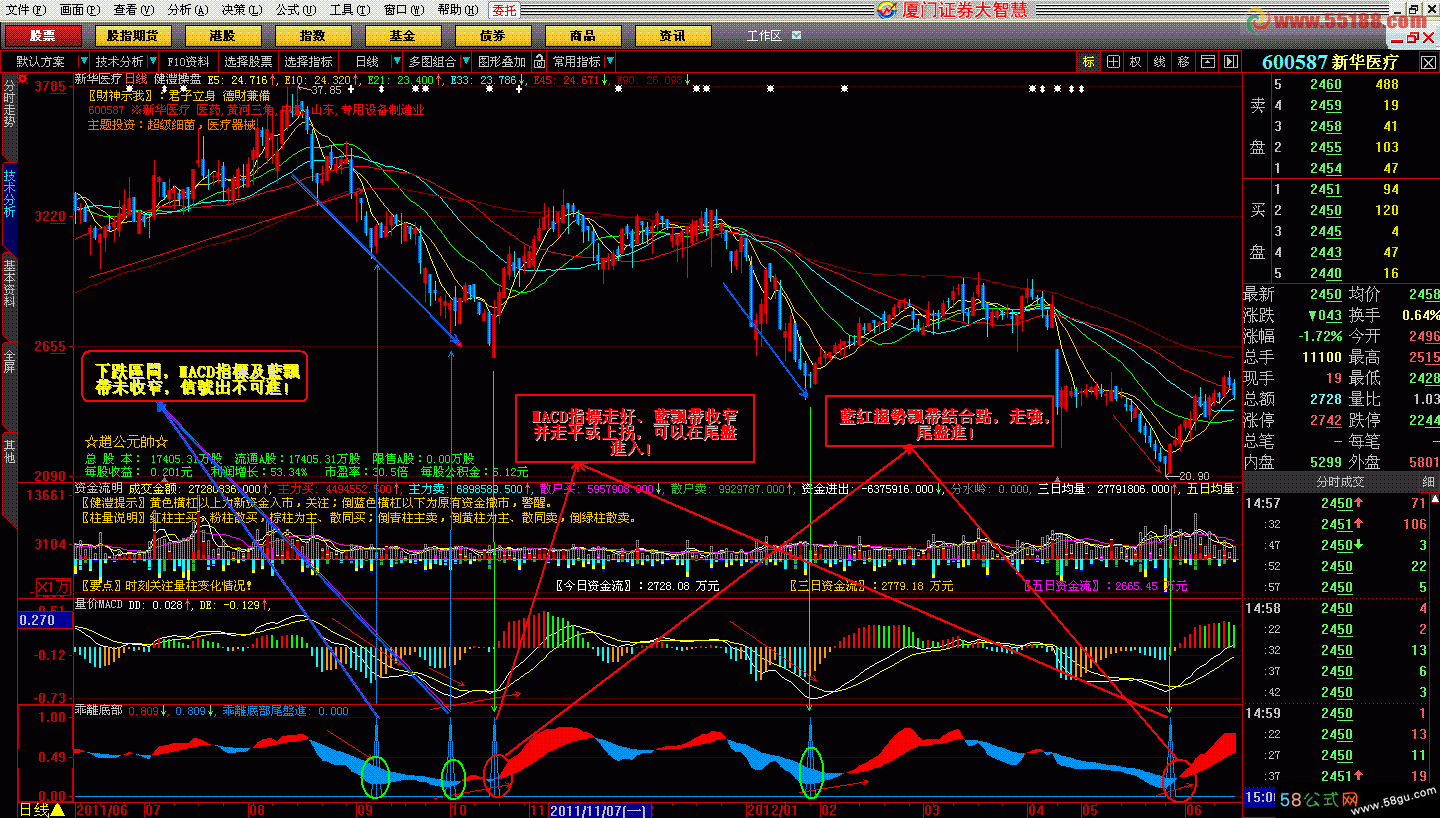Click the crosshair grid icon

coord(1113,62)
